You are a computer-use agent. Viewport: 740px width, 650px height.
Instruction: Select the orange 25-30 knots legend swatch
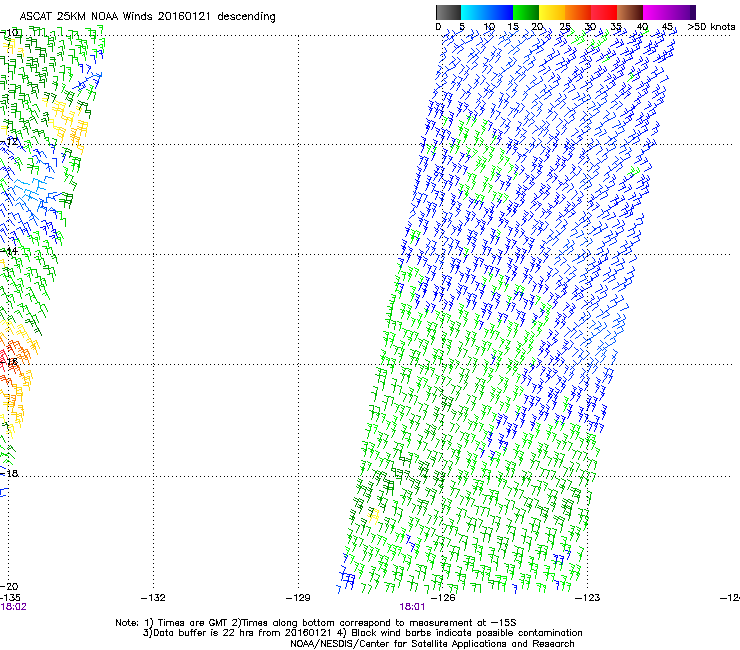coord(578,12)
